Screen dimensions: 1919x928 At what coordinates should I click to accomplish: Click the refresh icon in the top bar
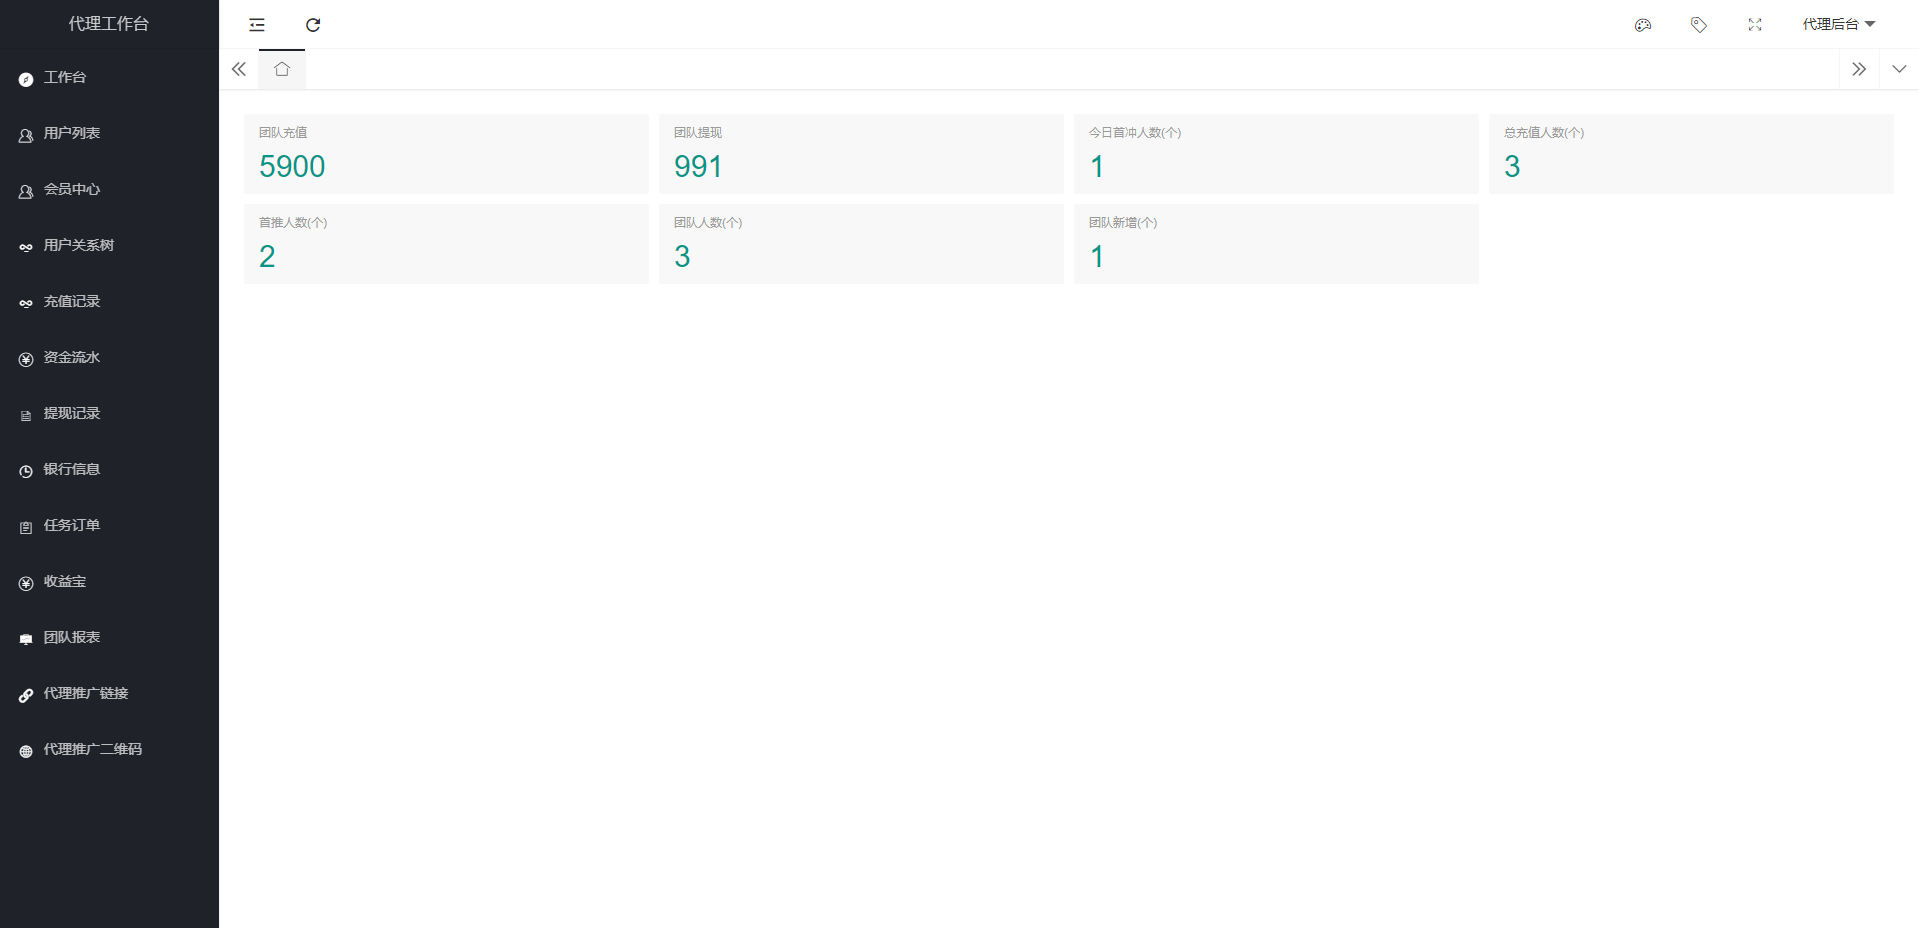point(313,25)
